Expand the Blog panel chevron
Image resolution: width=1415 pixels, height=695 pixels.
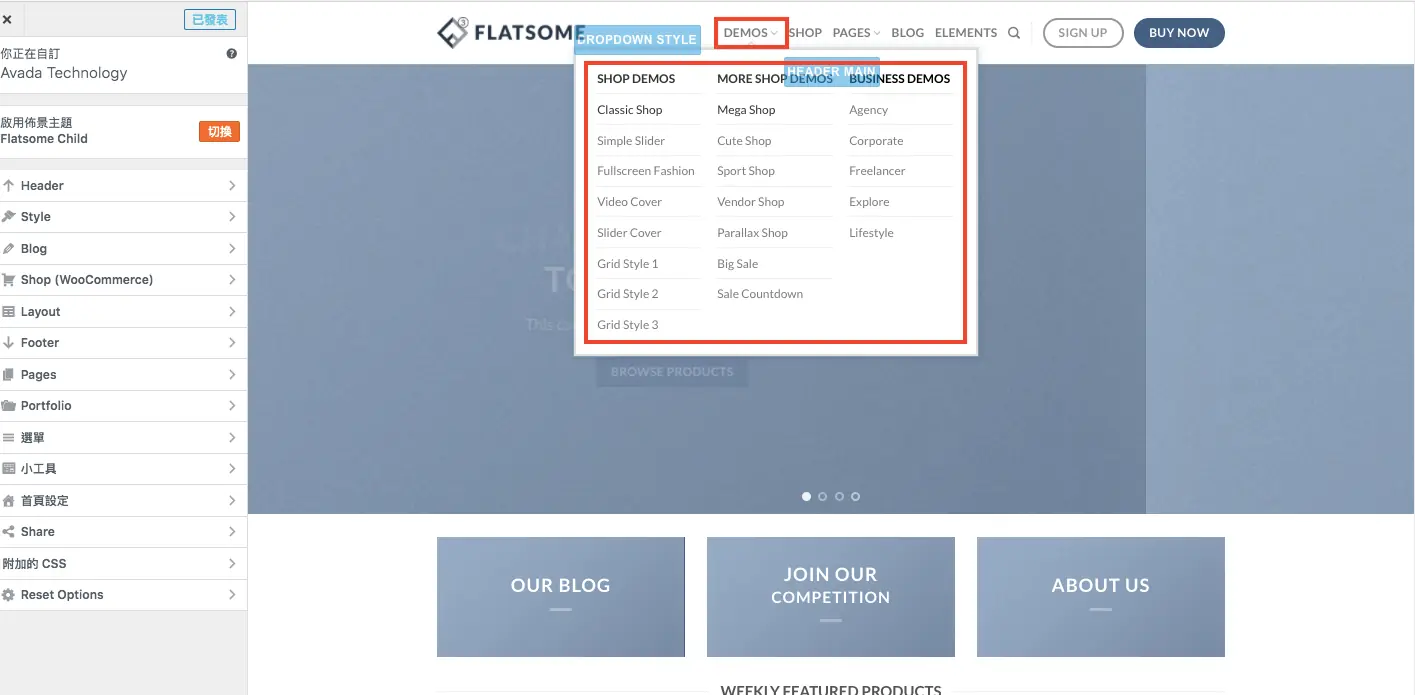[232, 248]
